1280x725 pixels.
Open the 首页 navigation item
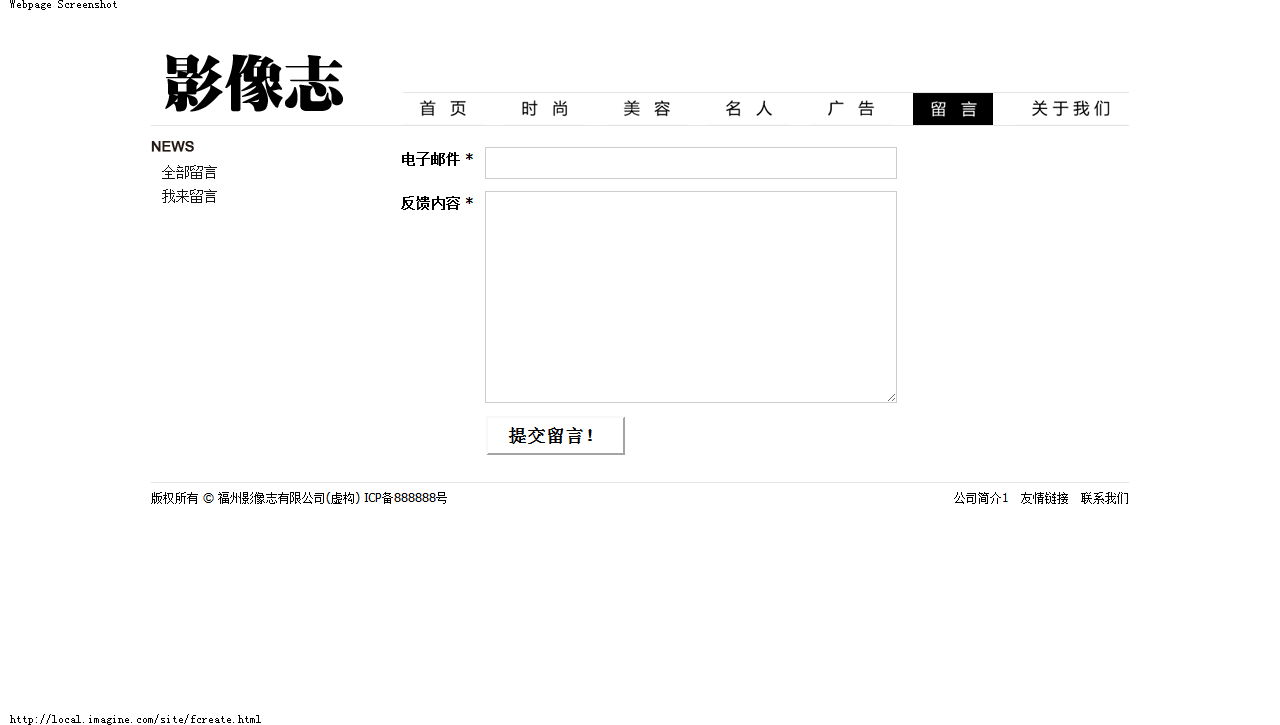(443, 109)
